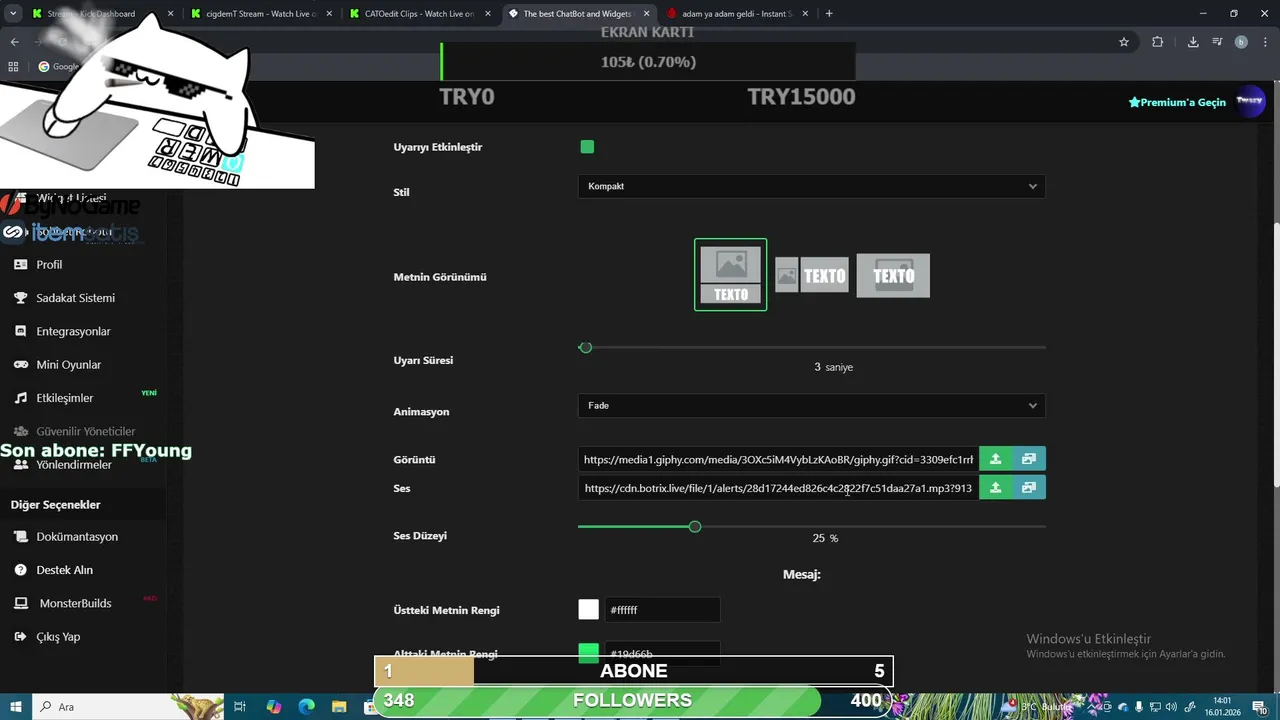Click Google bookmark in bookmarks bar
1280x720 pixels.
pos(60,67)
